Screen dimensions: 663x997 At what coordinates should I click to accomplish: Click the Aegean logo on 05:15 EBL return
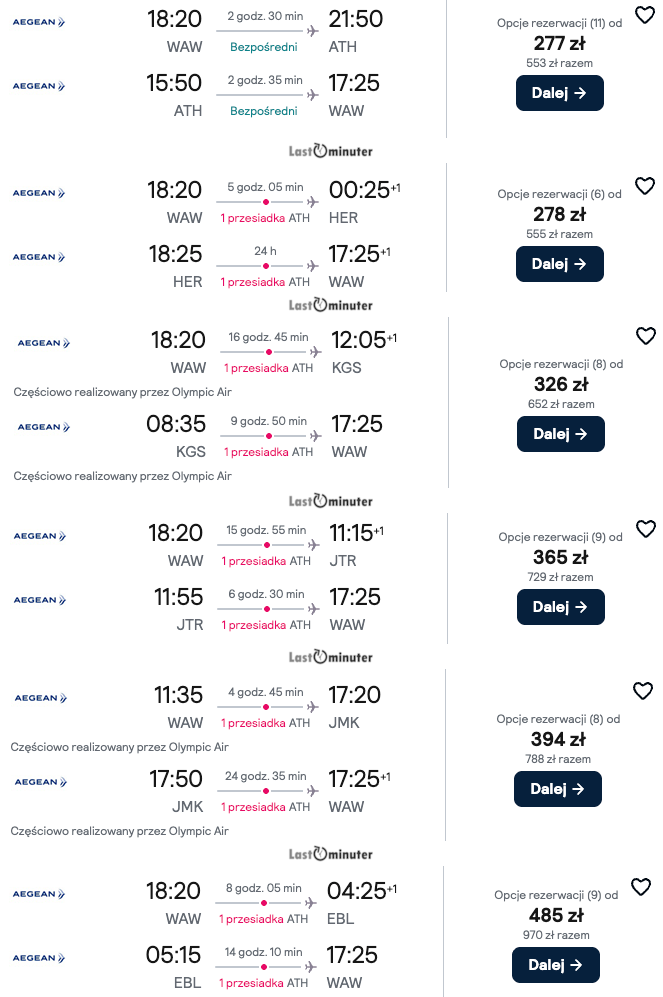click(x=39, y=958)
